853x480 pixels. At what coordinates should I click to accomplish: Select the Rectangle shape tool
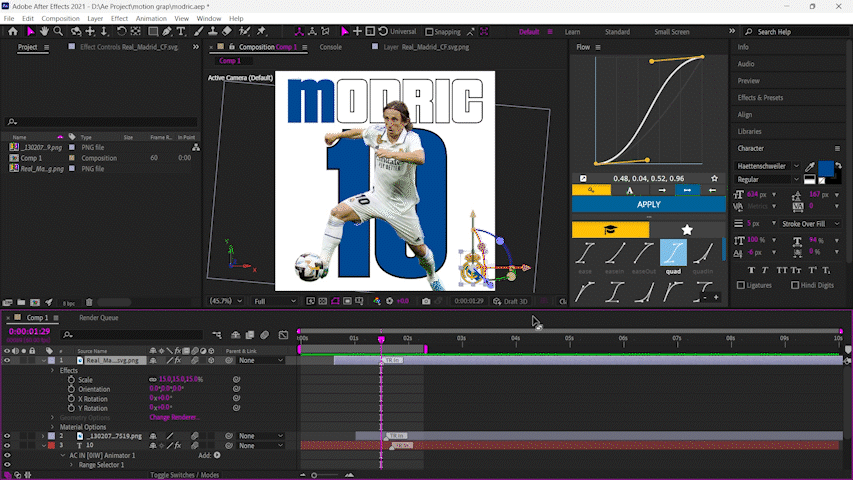153,32
